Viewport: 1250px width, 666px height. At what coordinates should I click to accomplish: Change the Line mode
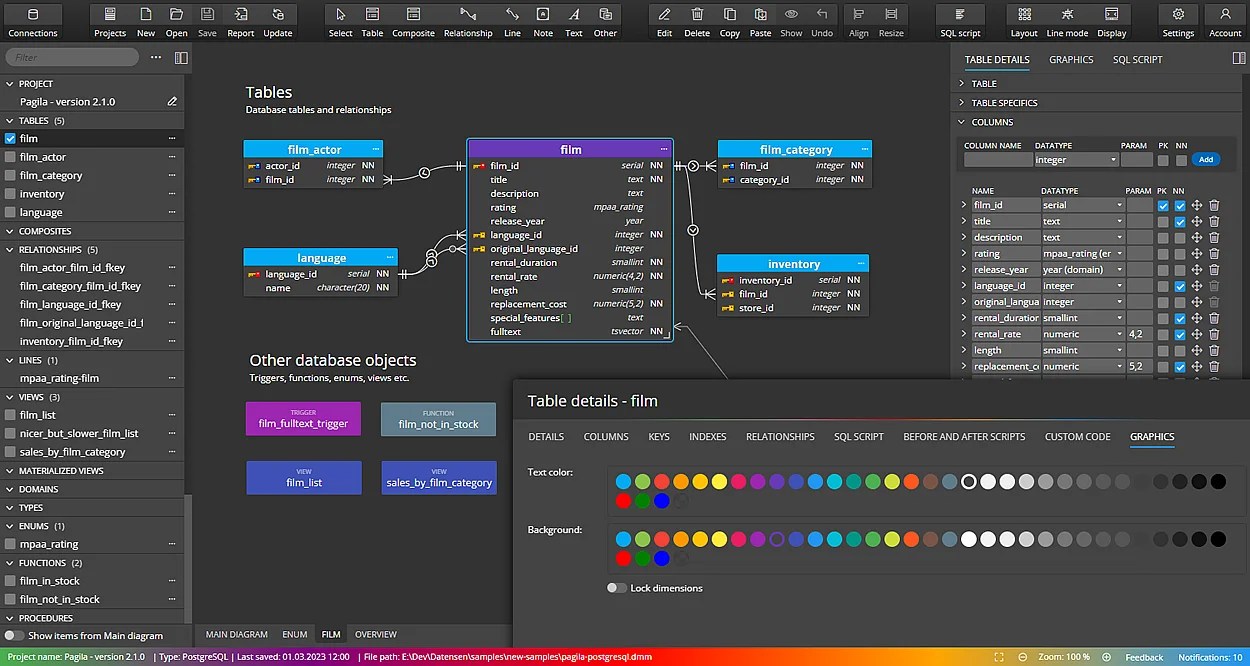pyautogui.click(x=1066, y=20)
